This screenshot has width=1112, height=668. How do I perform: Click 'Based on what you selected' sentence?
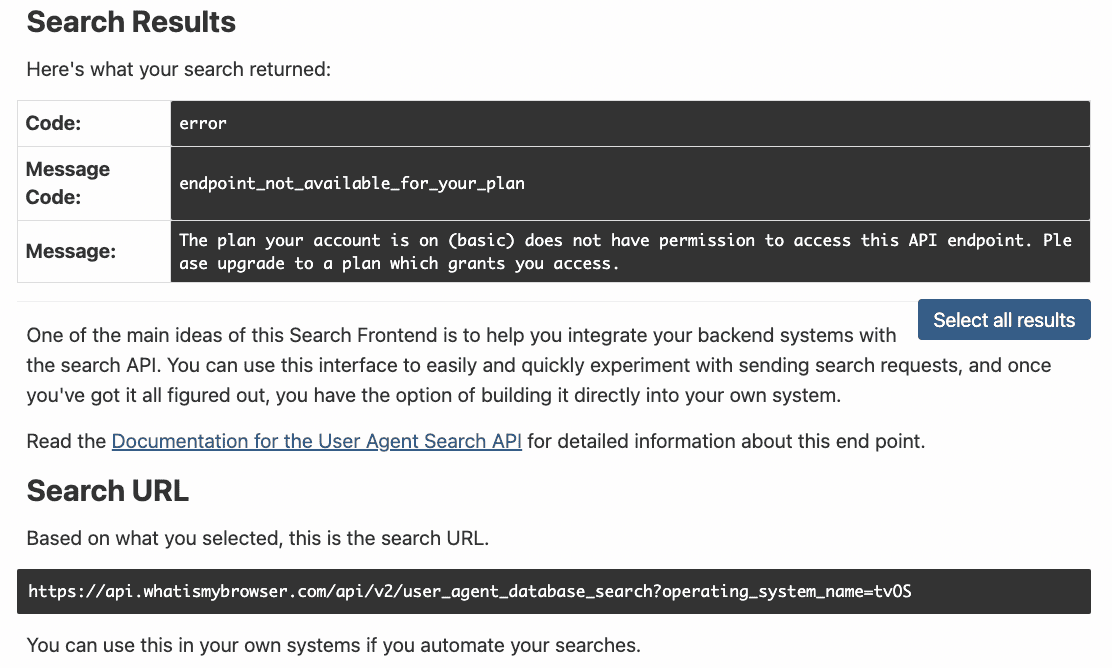pos(257,538)
